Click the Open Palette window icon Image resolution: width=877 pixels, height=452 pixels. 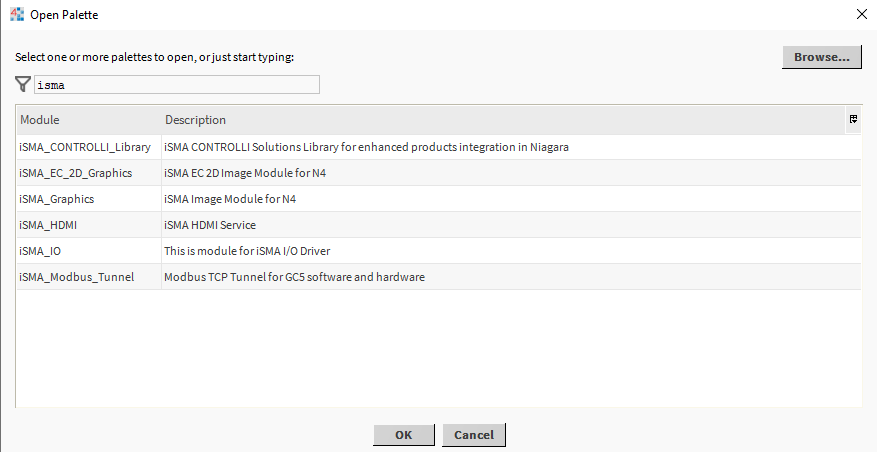tap(16, 14)
